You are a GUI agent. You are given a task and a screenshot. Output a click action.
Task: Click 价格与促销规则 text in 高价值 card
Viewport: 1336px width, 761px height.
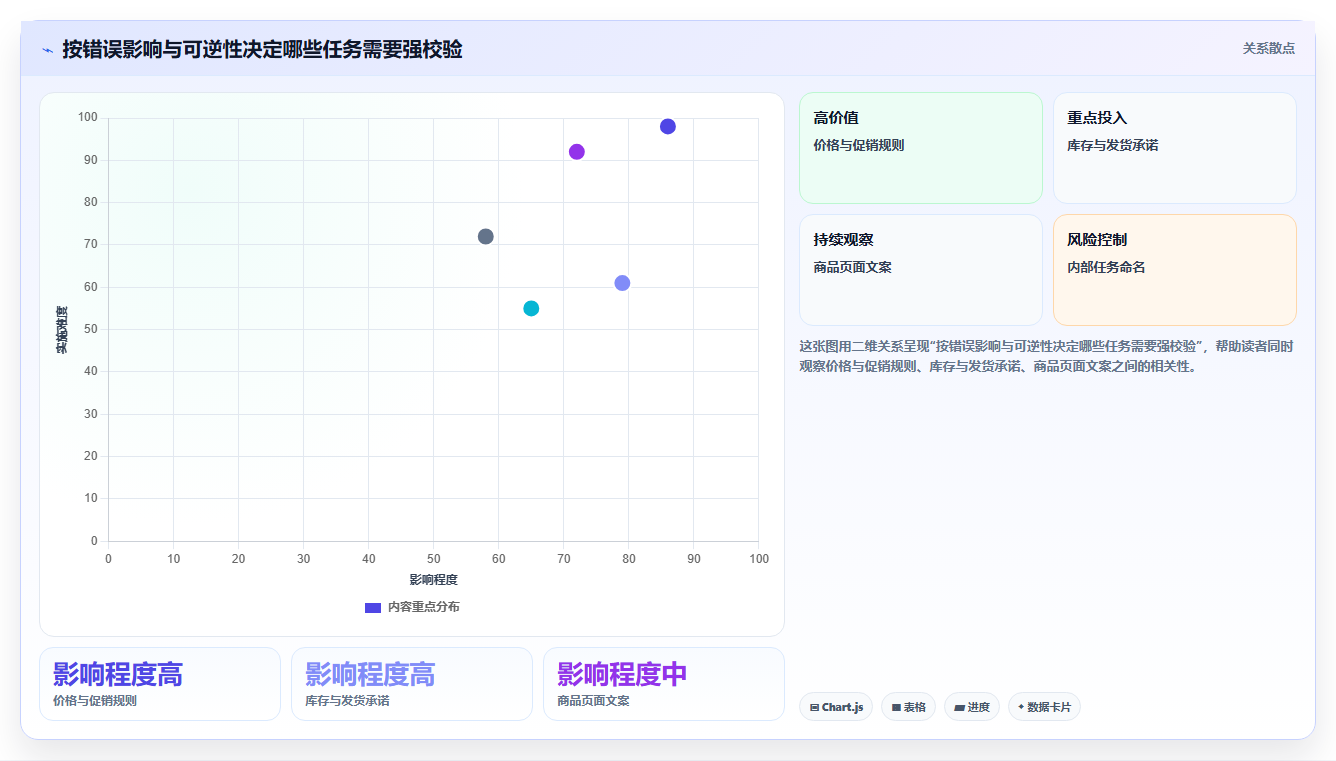(x=859, y=145)
